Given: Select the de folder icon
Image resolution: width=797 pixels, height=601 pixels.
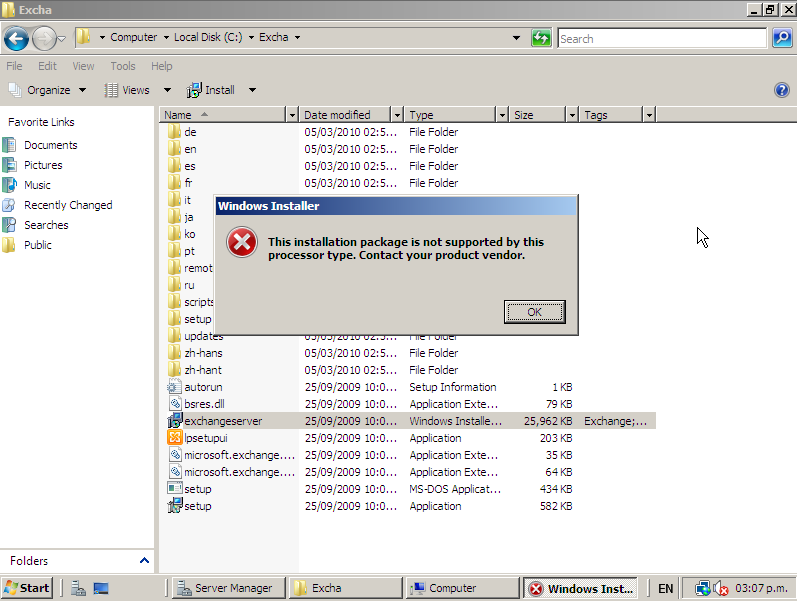Looking at the screenshot, I should (174, 132).
